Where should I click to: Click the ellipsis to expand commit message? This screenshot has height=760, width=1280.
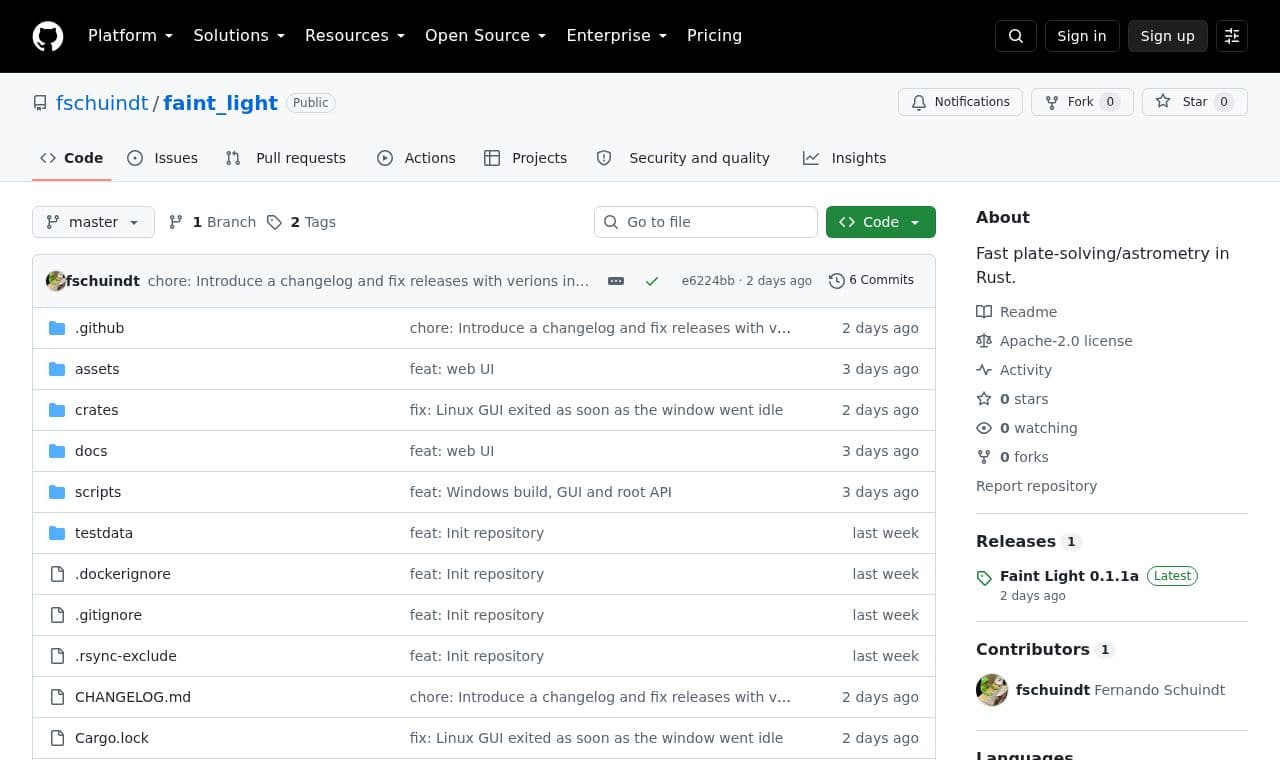[x=616, y=281]
